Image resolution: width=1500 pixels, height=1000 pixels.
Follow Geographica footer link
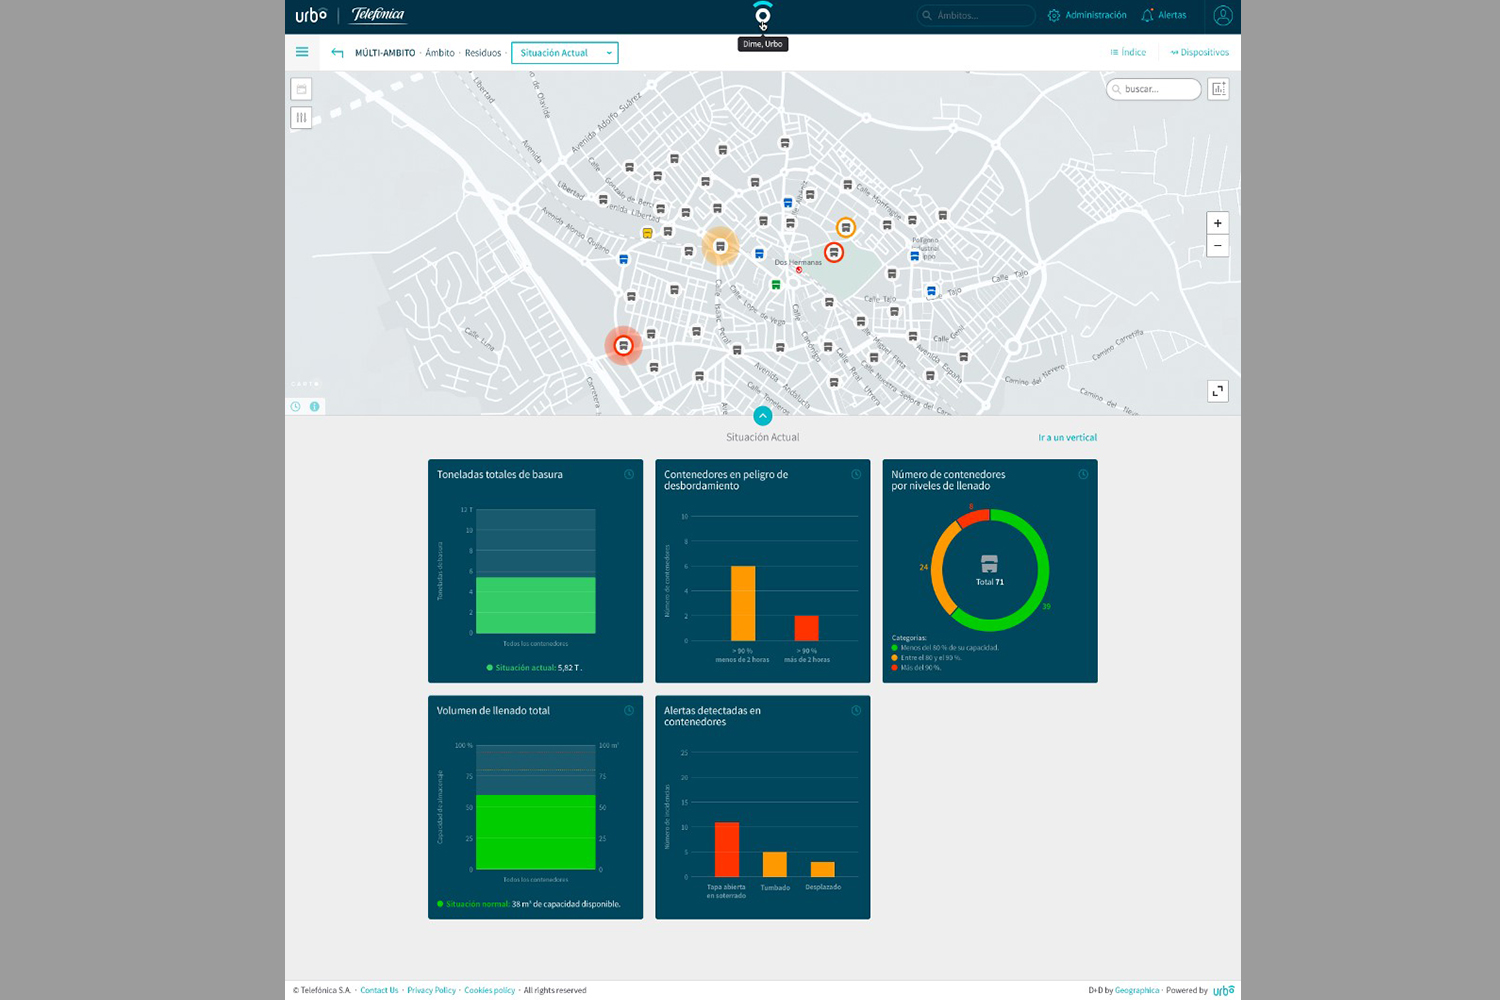[1137, 990]
